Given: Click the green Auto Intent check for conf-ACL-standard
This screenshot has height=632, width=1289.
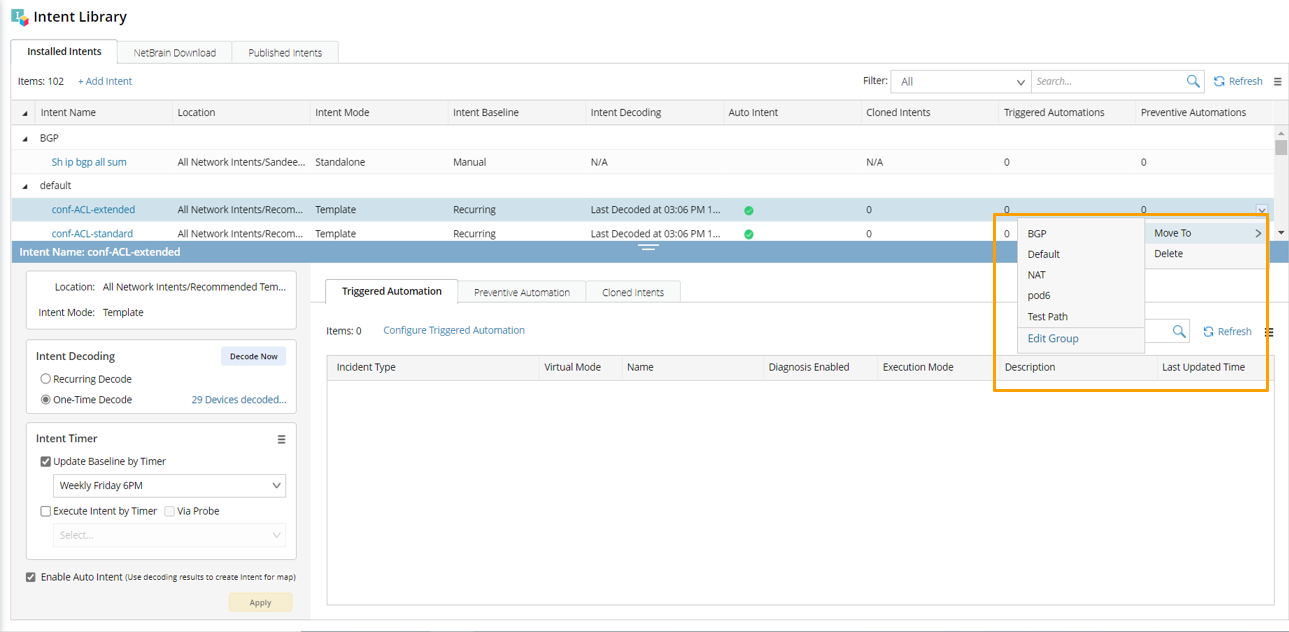Looking at the screenshot, I should click(x=748, y=234).
